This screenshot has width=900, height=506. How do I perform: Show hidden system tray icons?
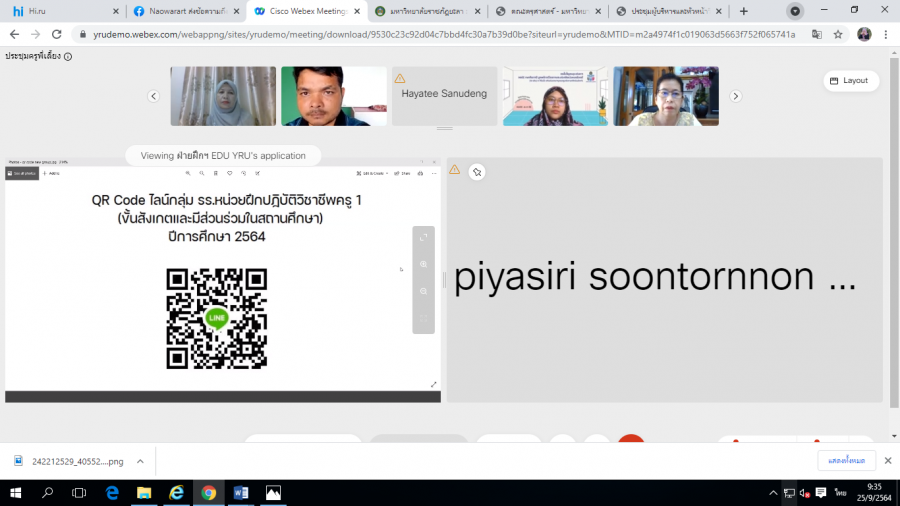[x=772, y=493]
